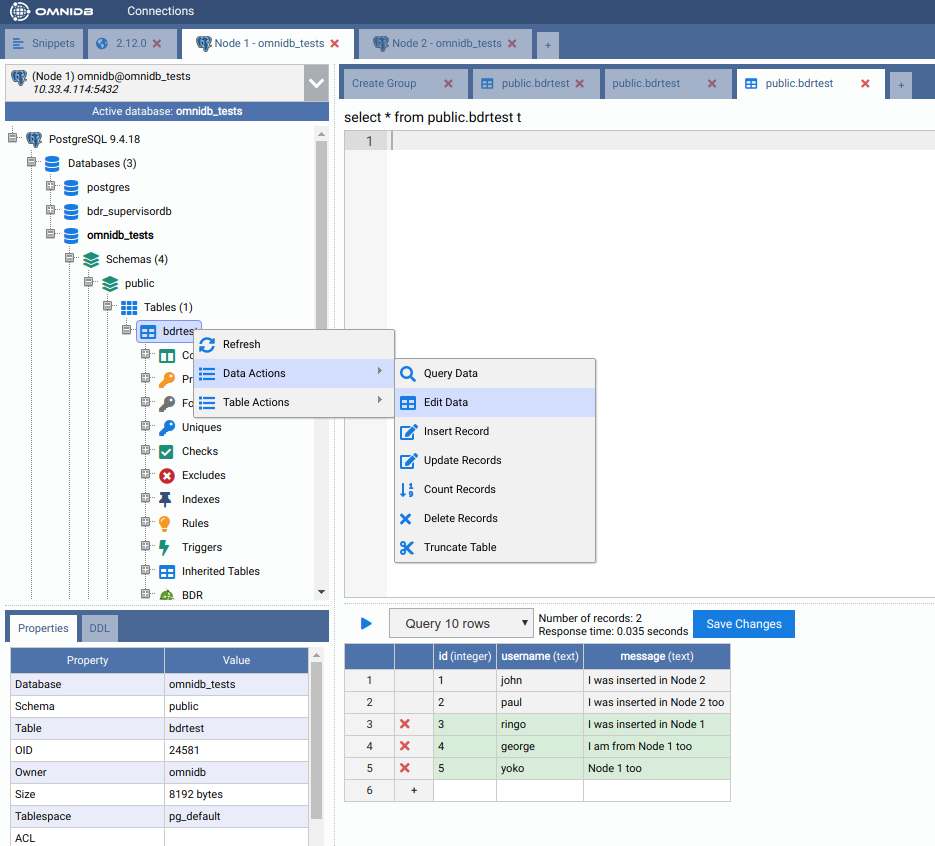The width and height of the screenshot is (935, 846).
Task: Toggle delete mark on ringo row
Action: point(405,724)
